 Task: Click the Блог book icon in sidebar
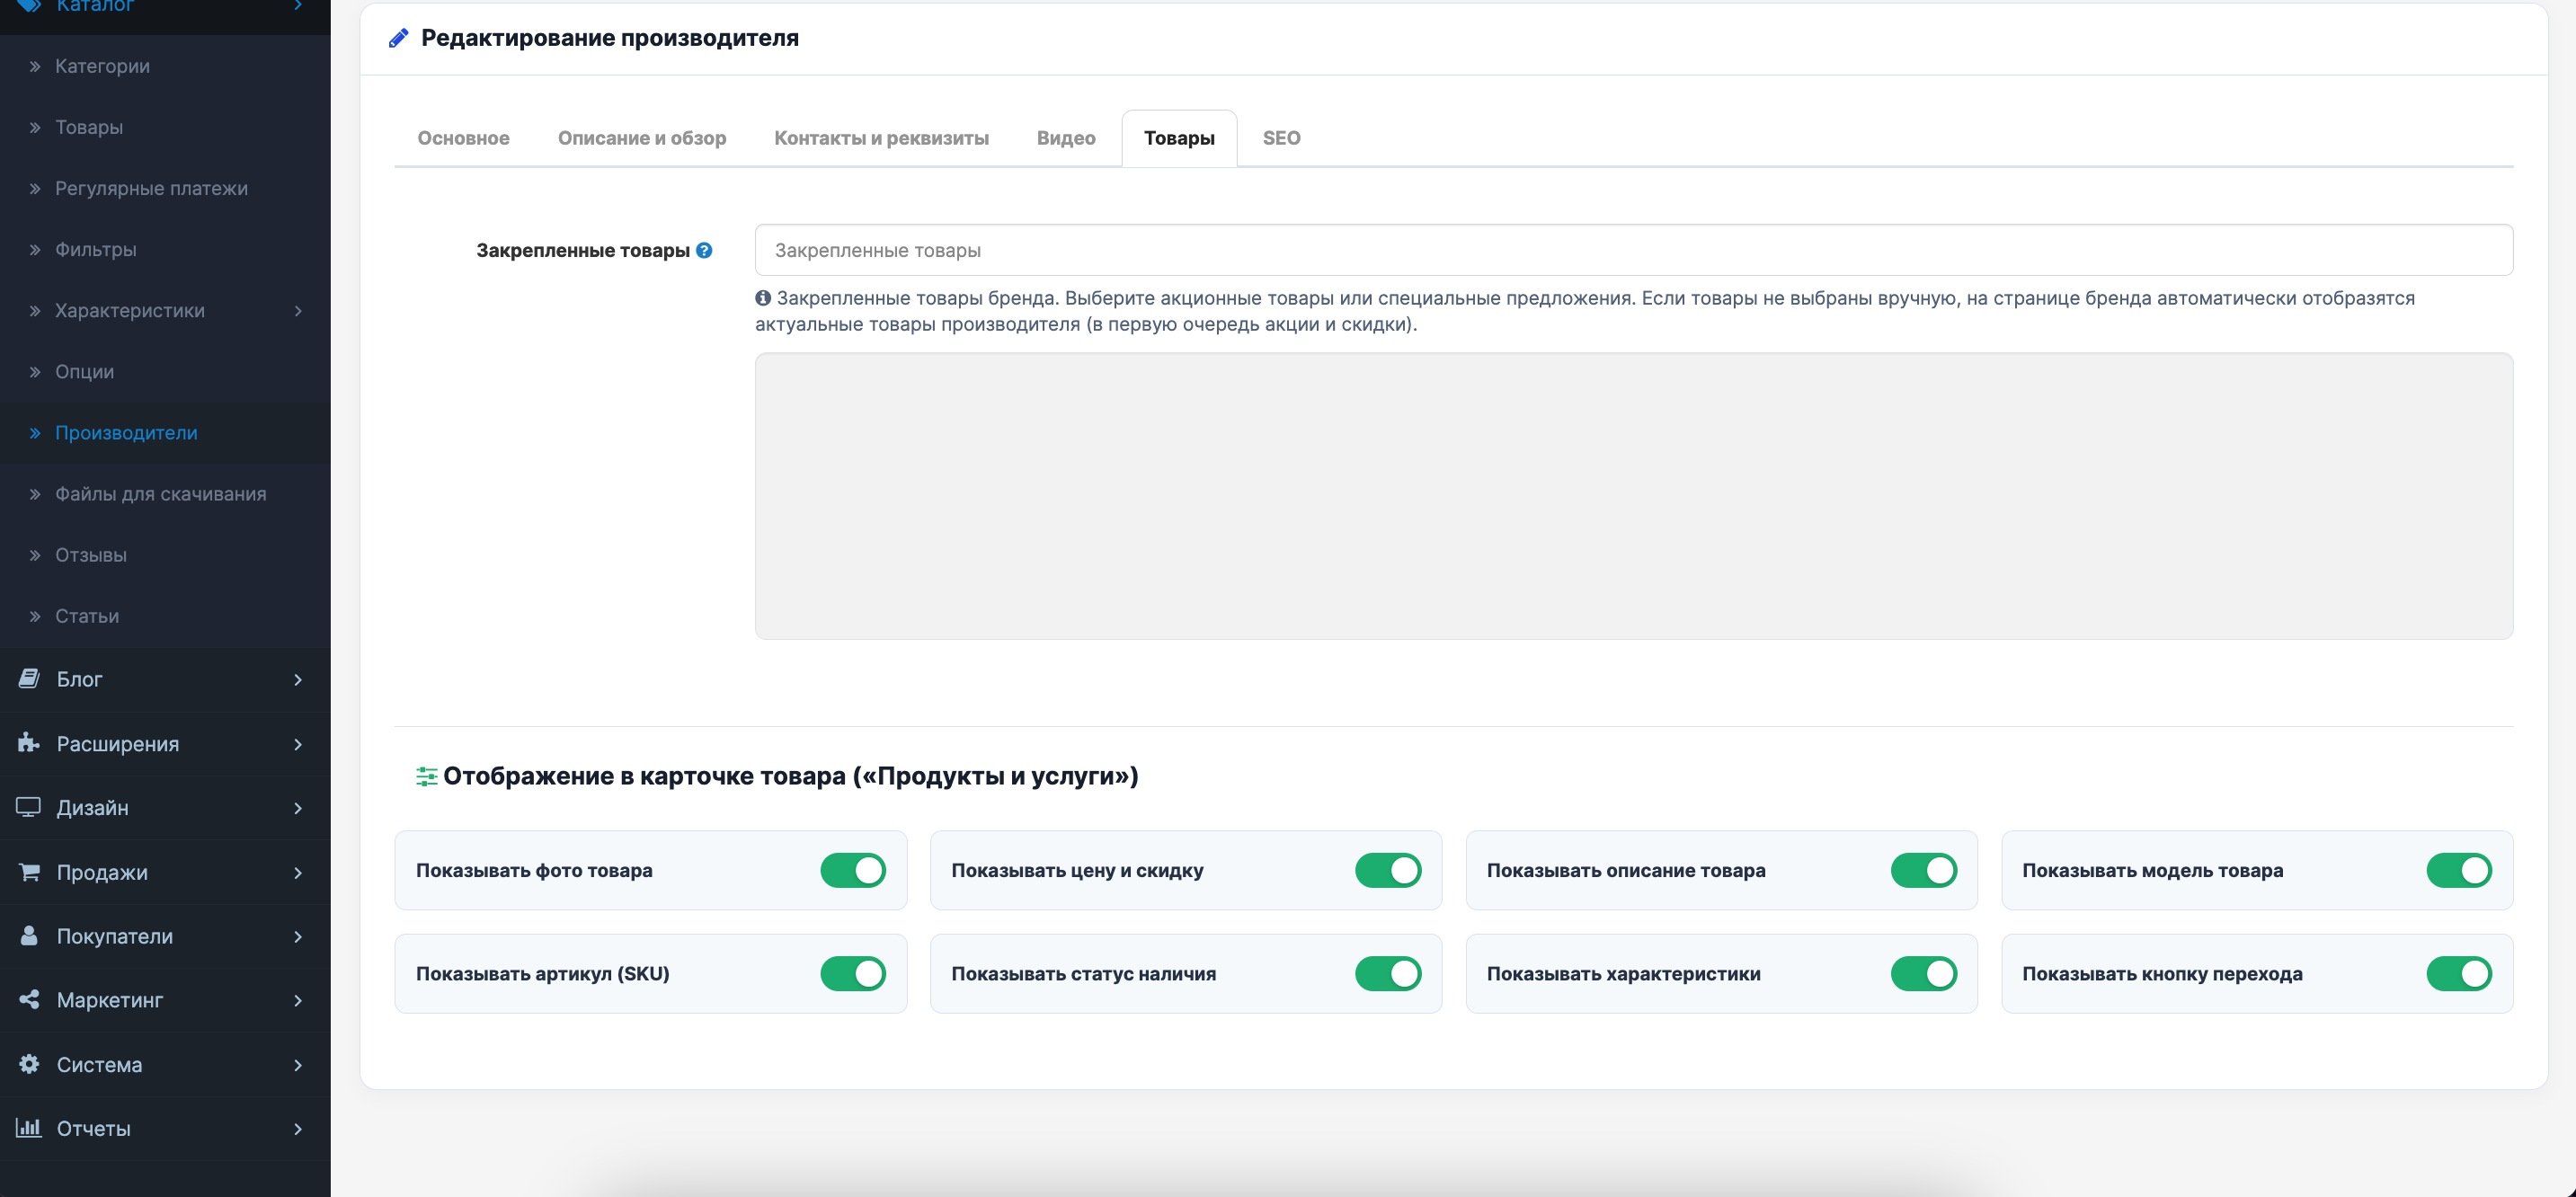(29, 678)
